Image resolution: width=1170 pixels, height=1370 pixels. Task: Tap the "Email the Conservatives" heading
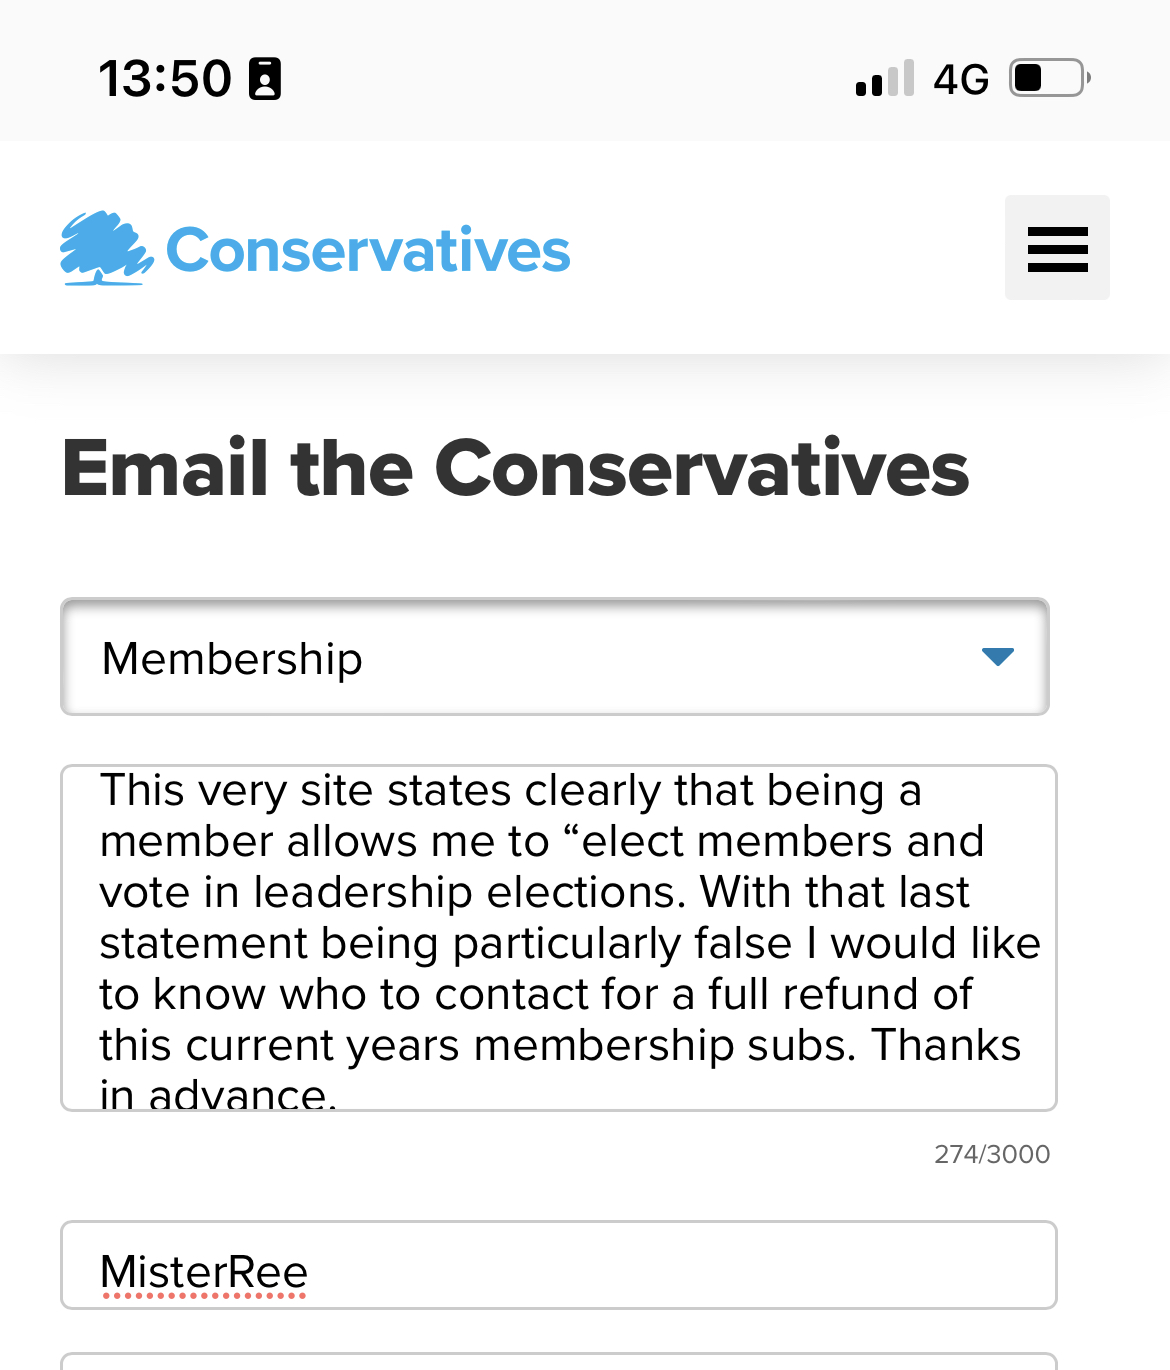coord(516,468)
